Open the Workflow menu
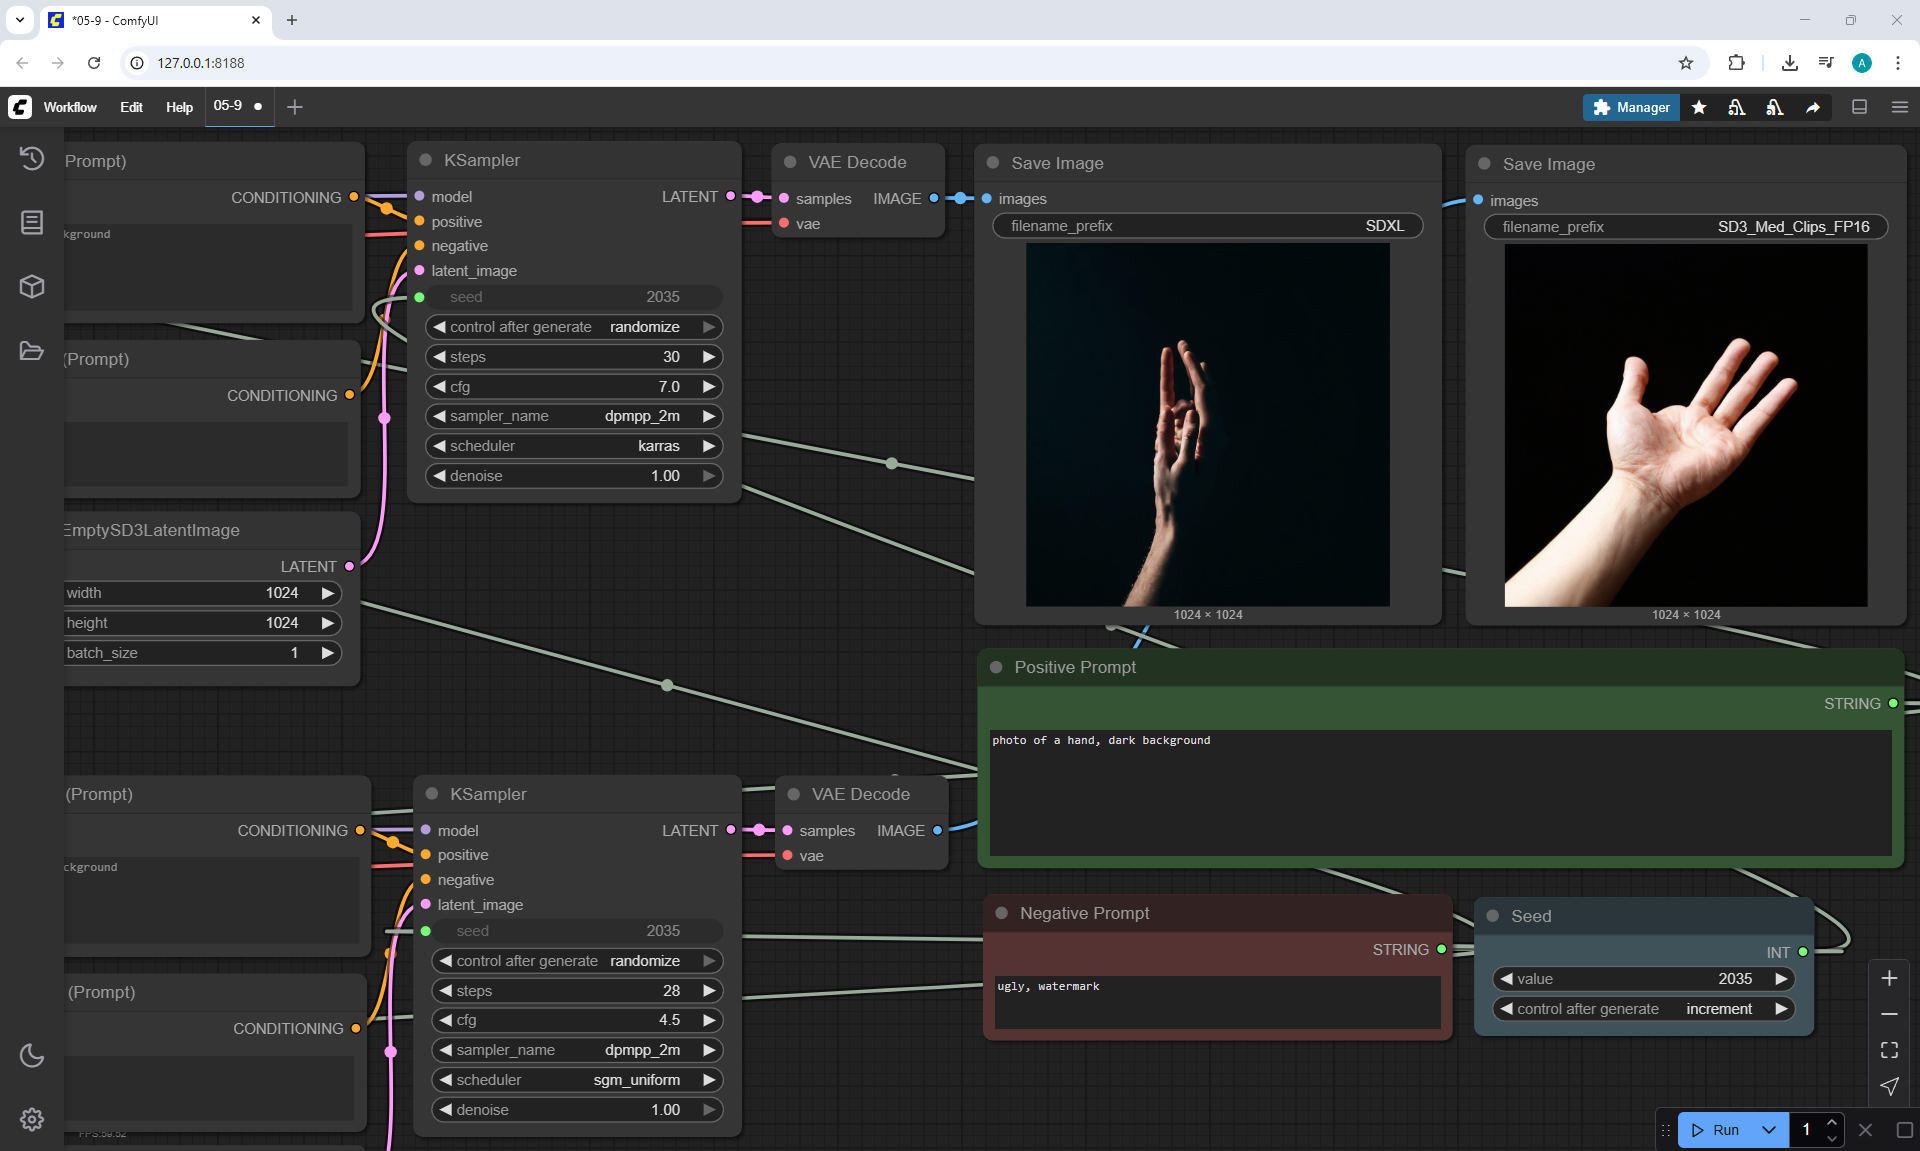The image size is (1920, 1151). (x=70, y=107)
